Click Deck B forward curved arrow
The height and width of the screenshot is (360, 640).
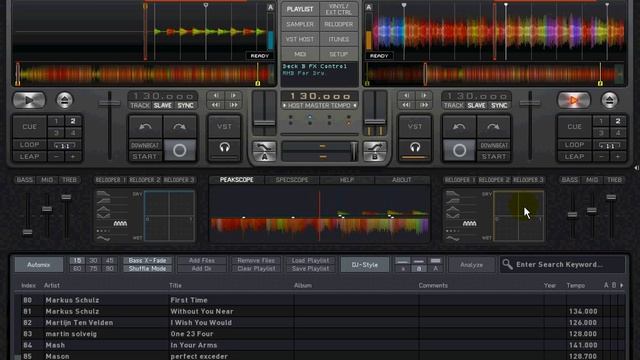click(493, 127)
